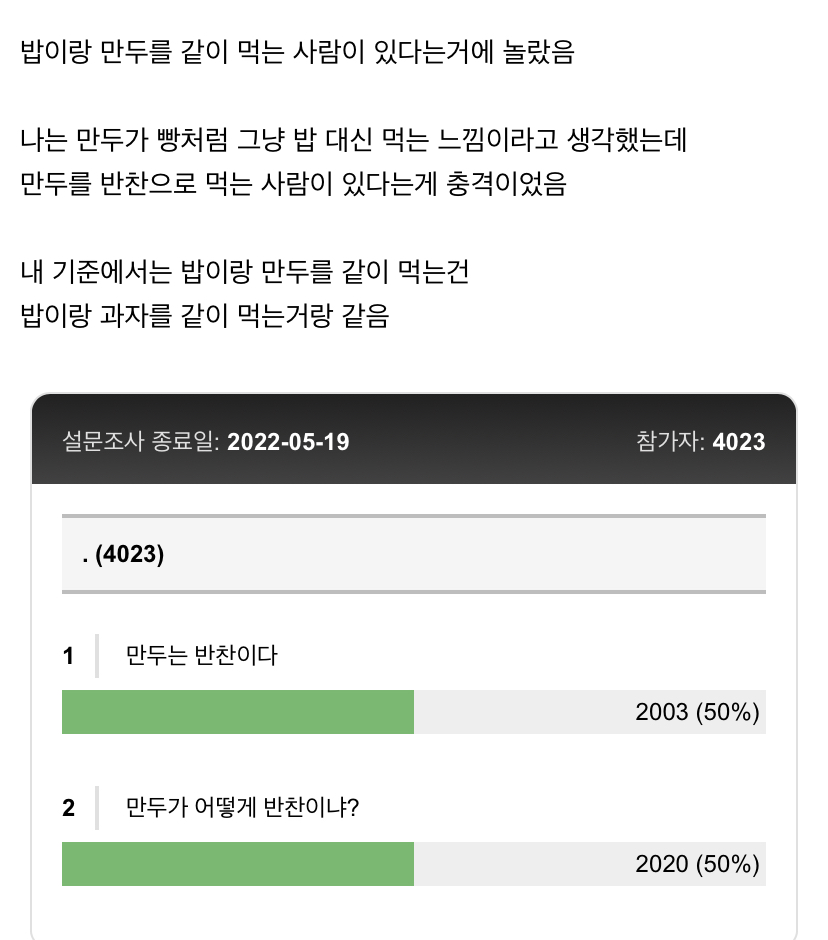Click unfilled gray portion of option 2 bar

(520, 864)
